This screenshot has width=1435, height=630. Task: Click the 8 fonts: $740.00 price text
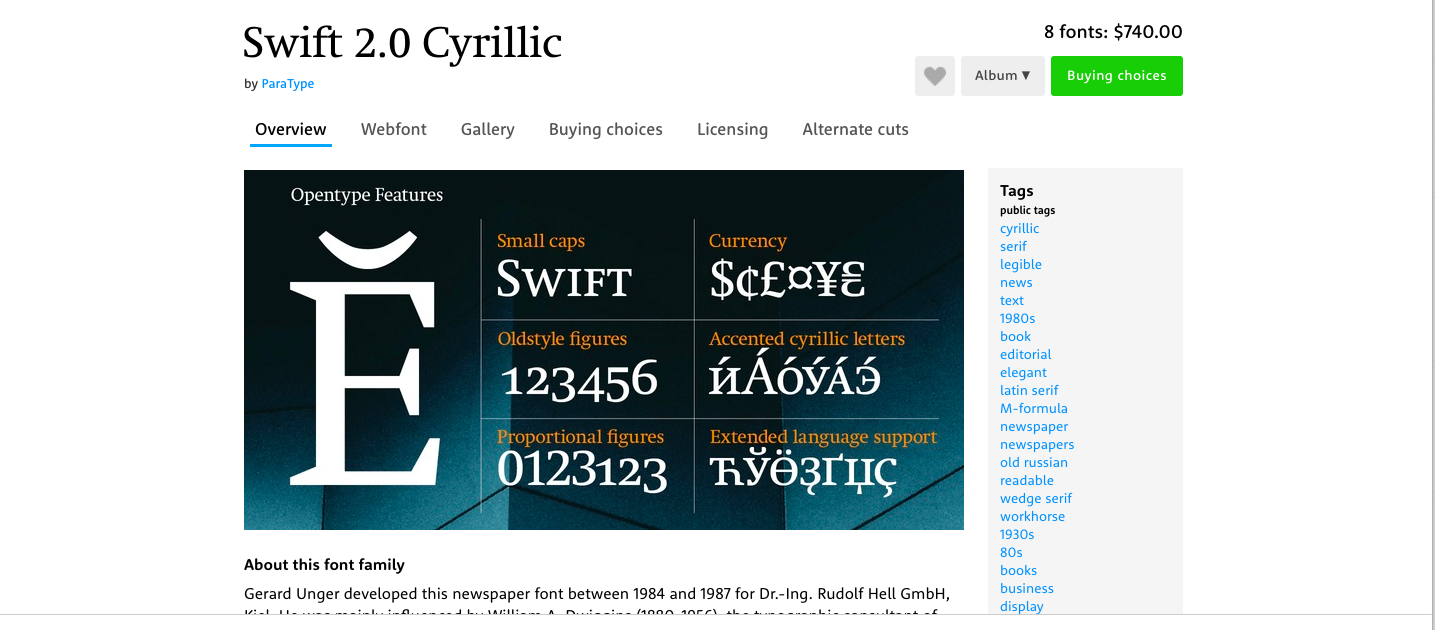click(1113, 32)
